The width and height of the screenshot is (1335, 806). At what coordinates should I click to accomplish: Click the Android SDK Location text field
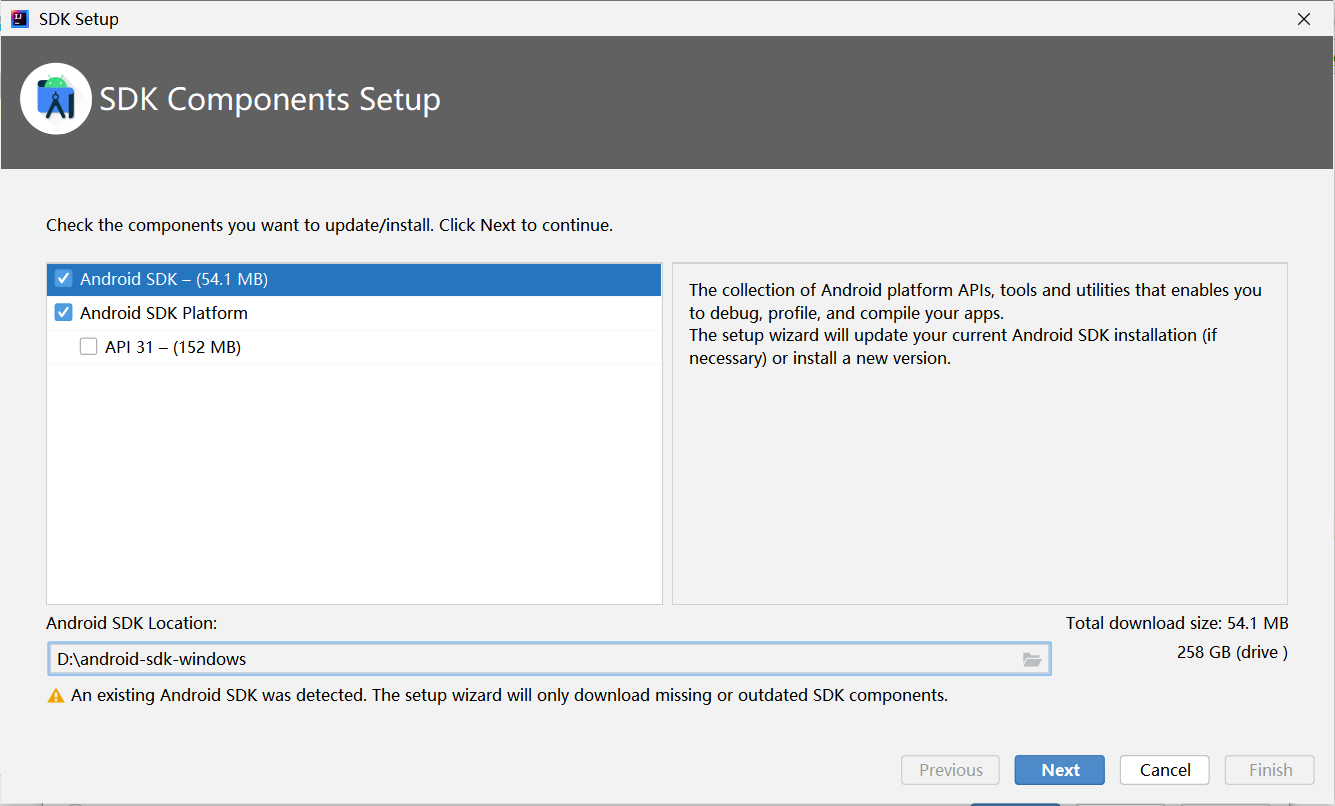pos(549,659)
